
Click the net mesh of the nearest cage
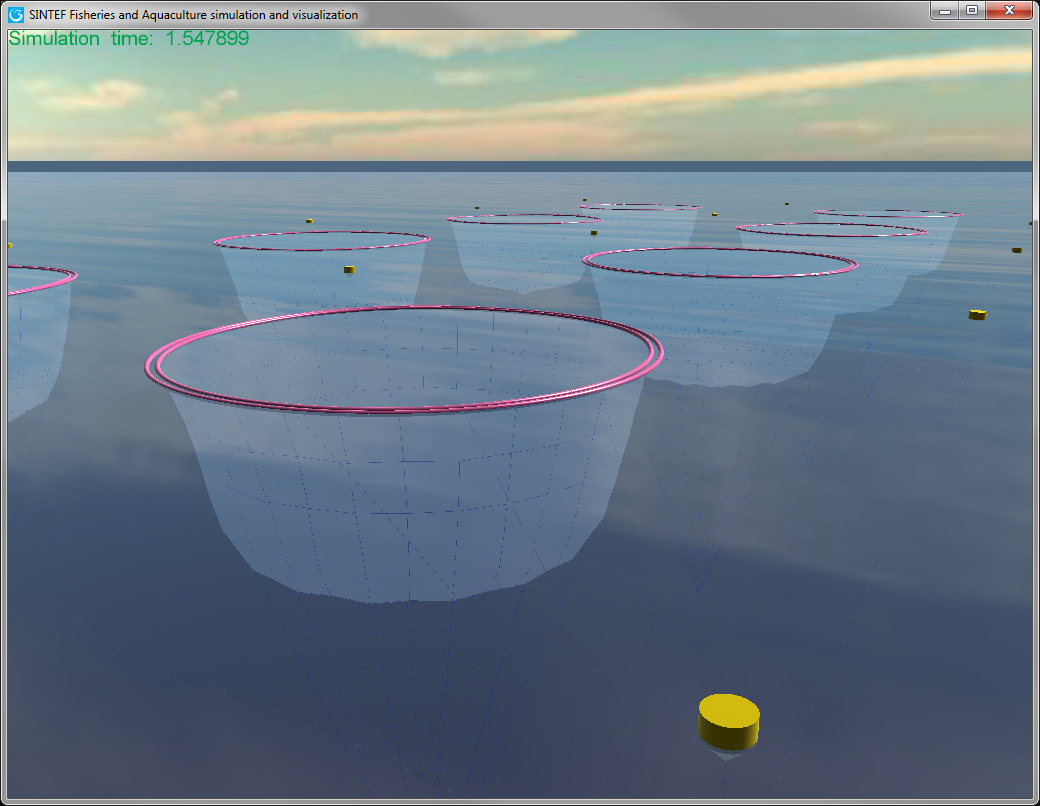coord(400,500)
